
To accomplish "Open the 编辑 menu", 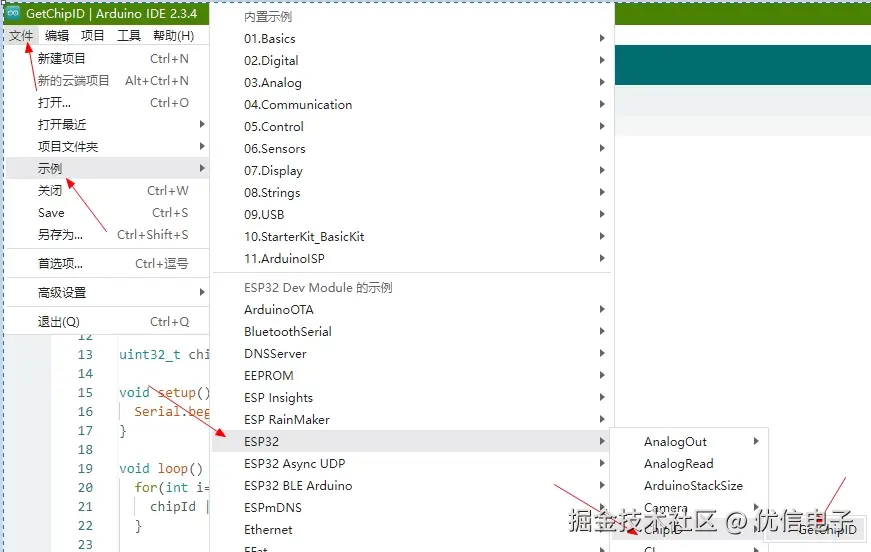I will [x=57, y=36].
